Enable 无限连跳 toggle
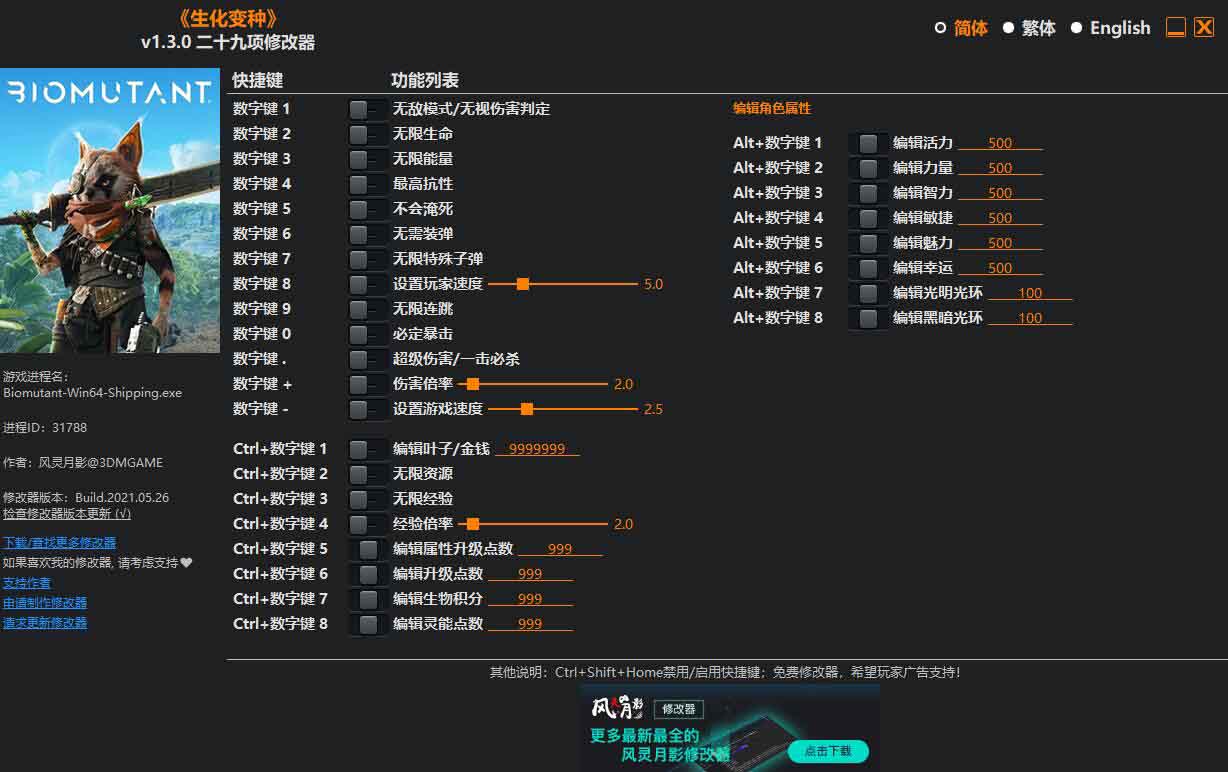This screenshot has height=772, width=1228. pos(368,309)
